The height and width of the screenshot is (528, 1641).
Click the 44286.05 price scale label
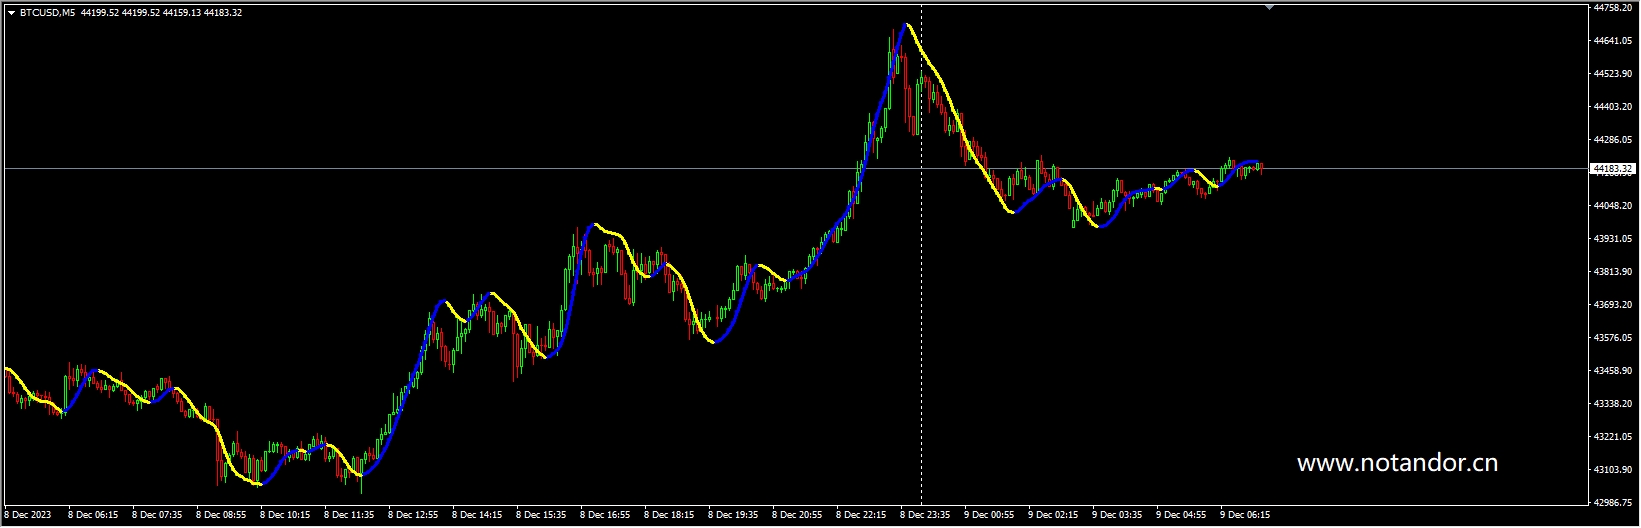(x=1613, y=140)
